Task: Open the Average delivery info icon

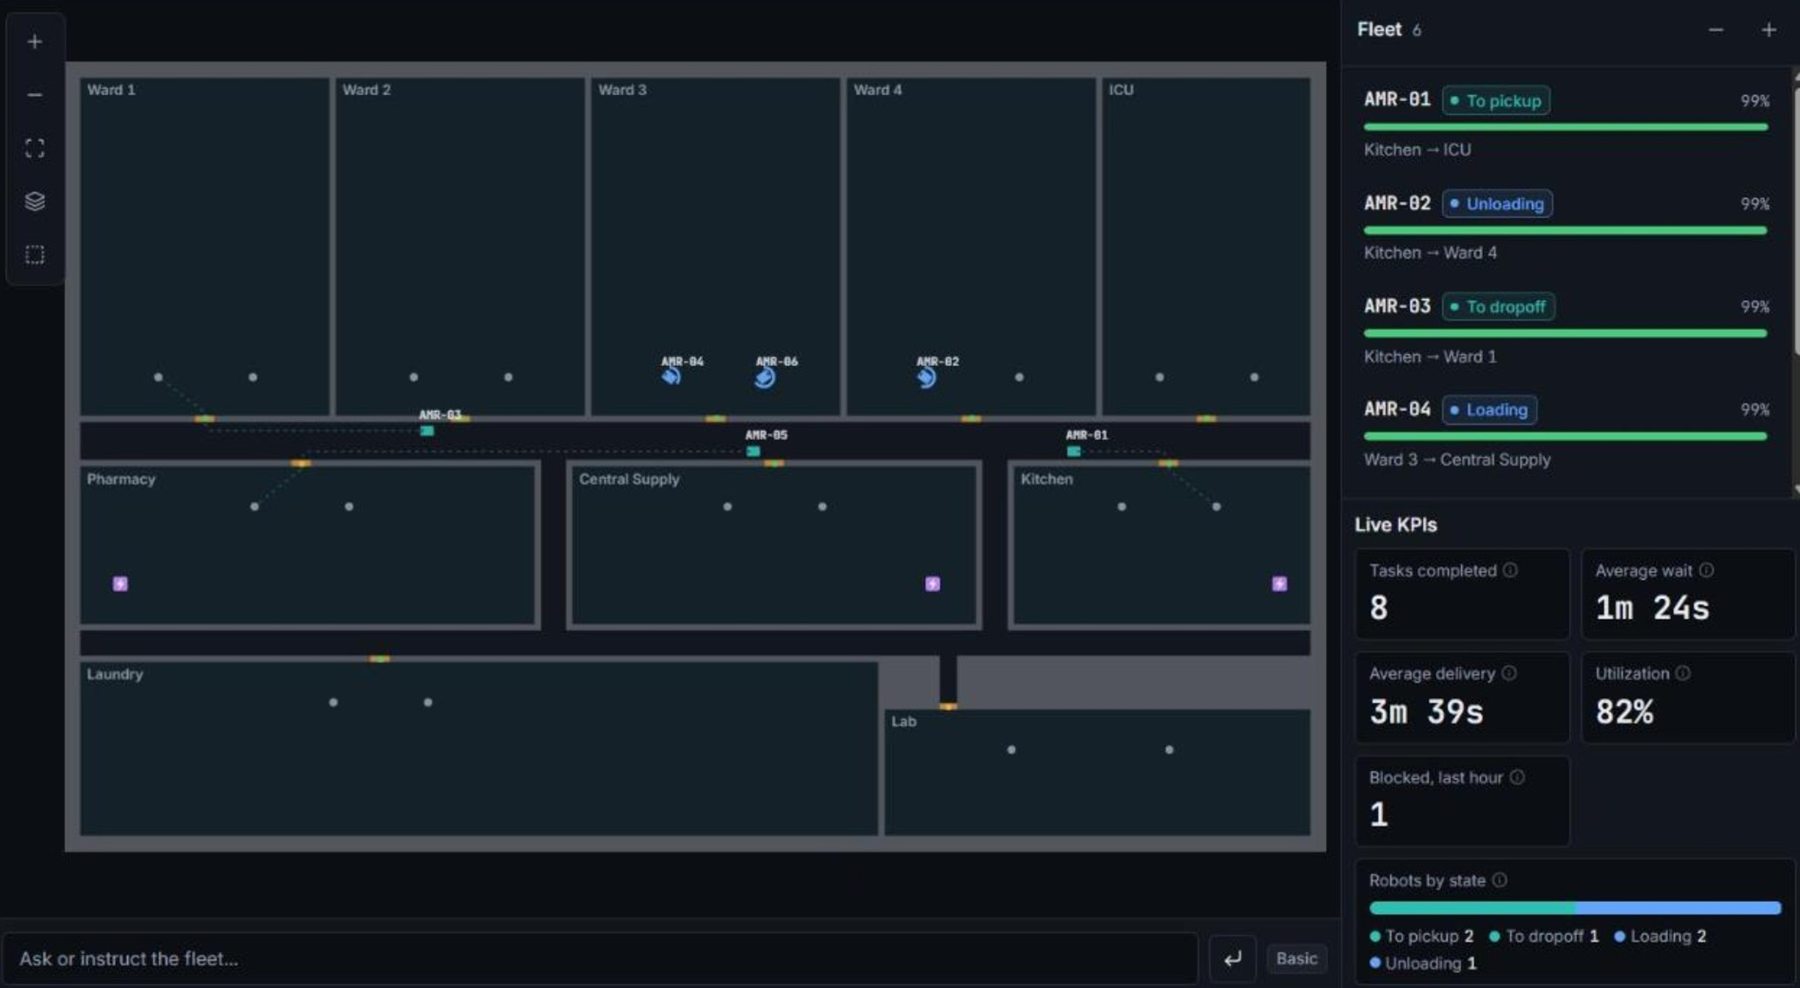Action: (1509, 673)
